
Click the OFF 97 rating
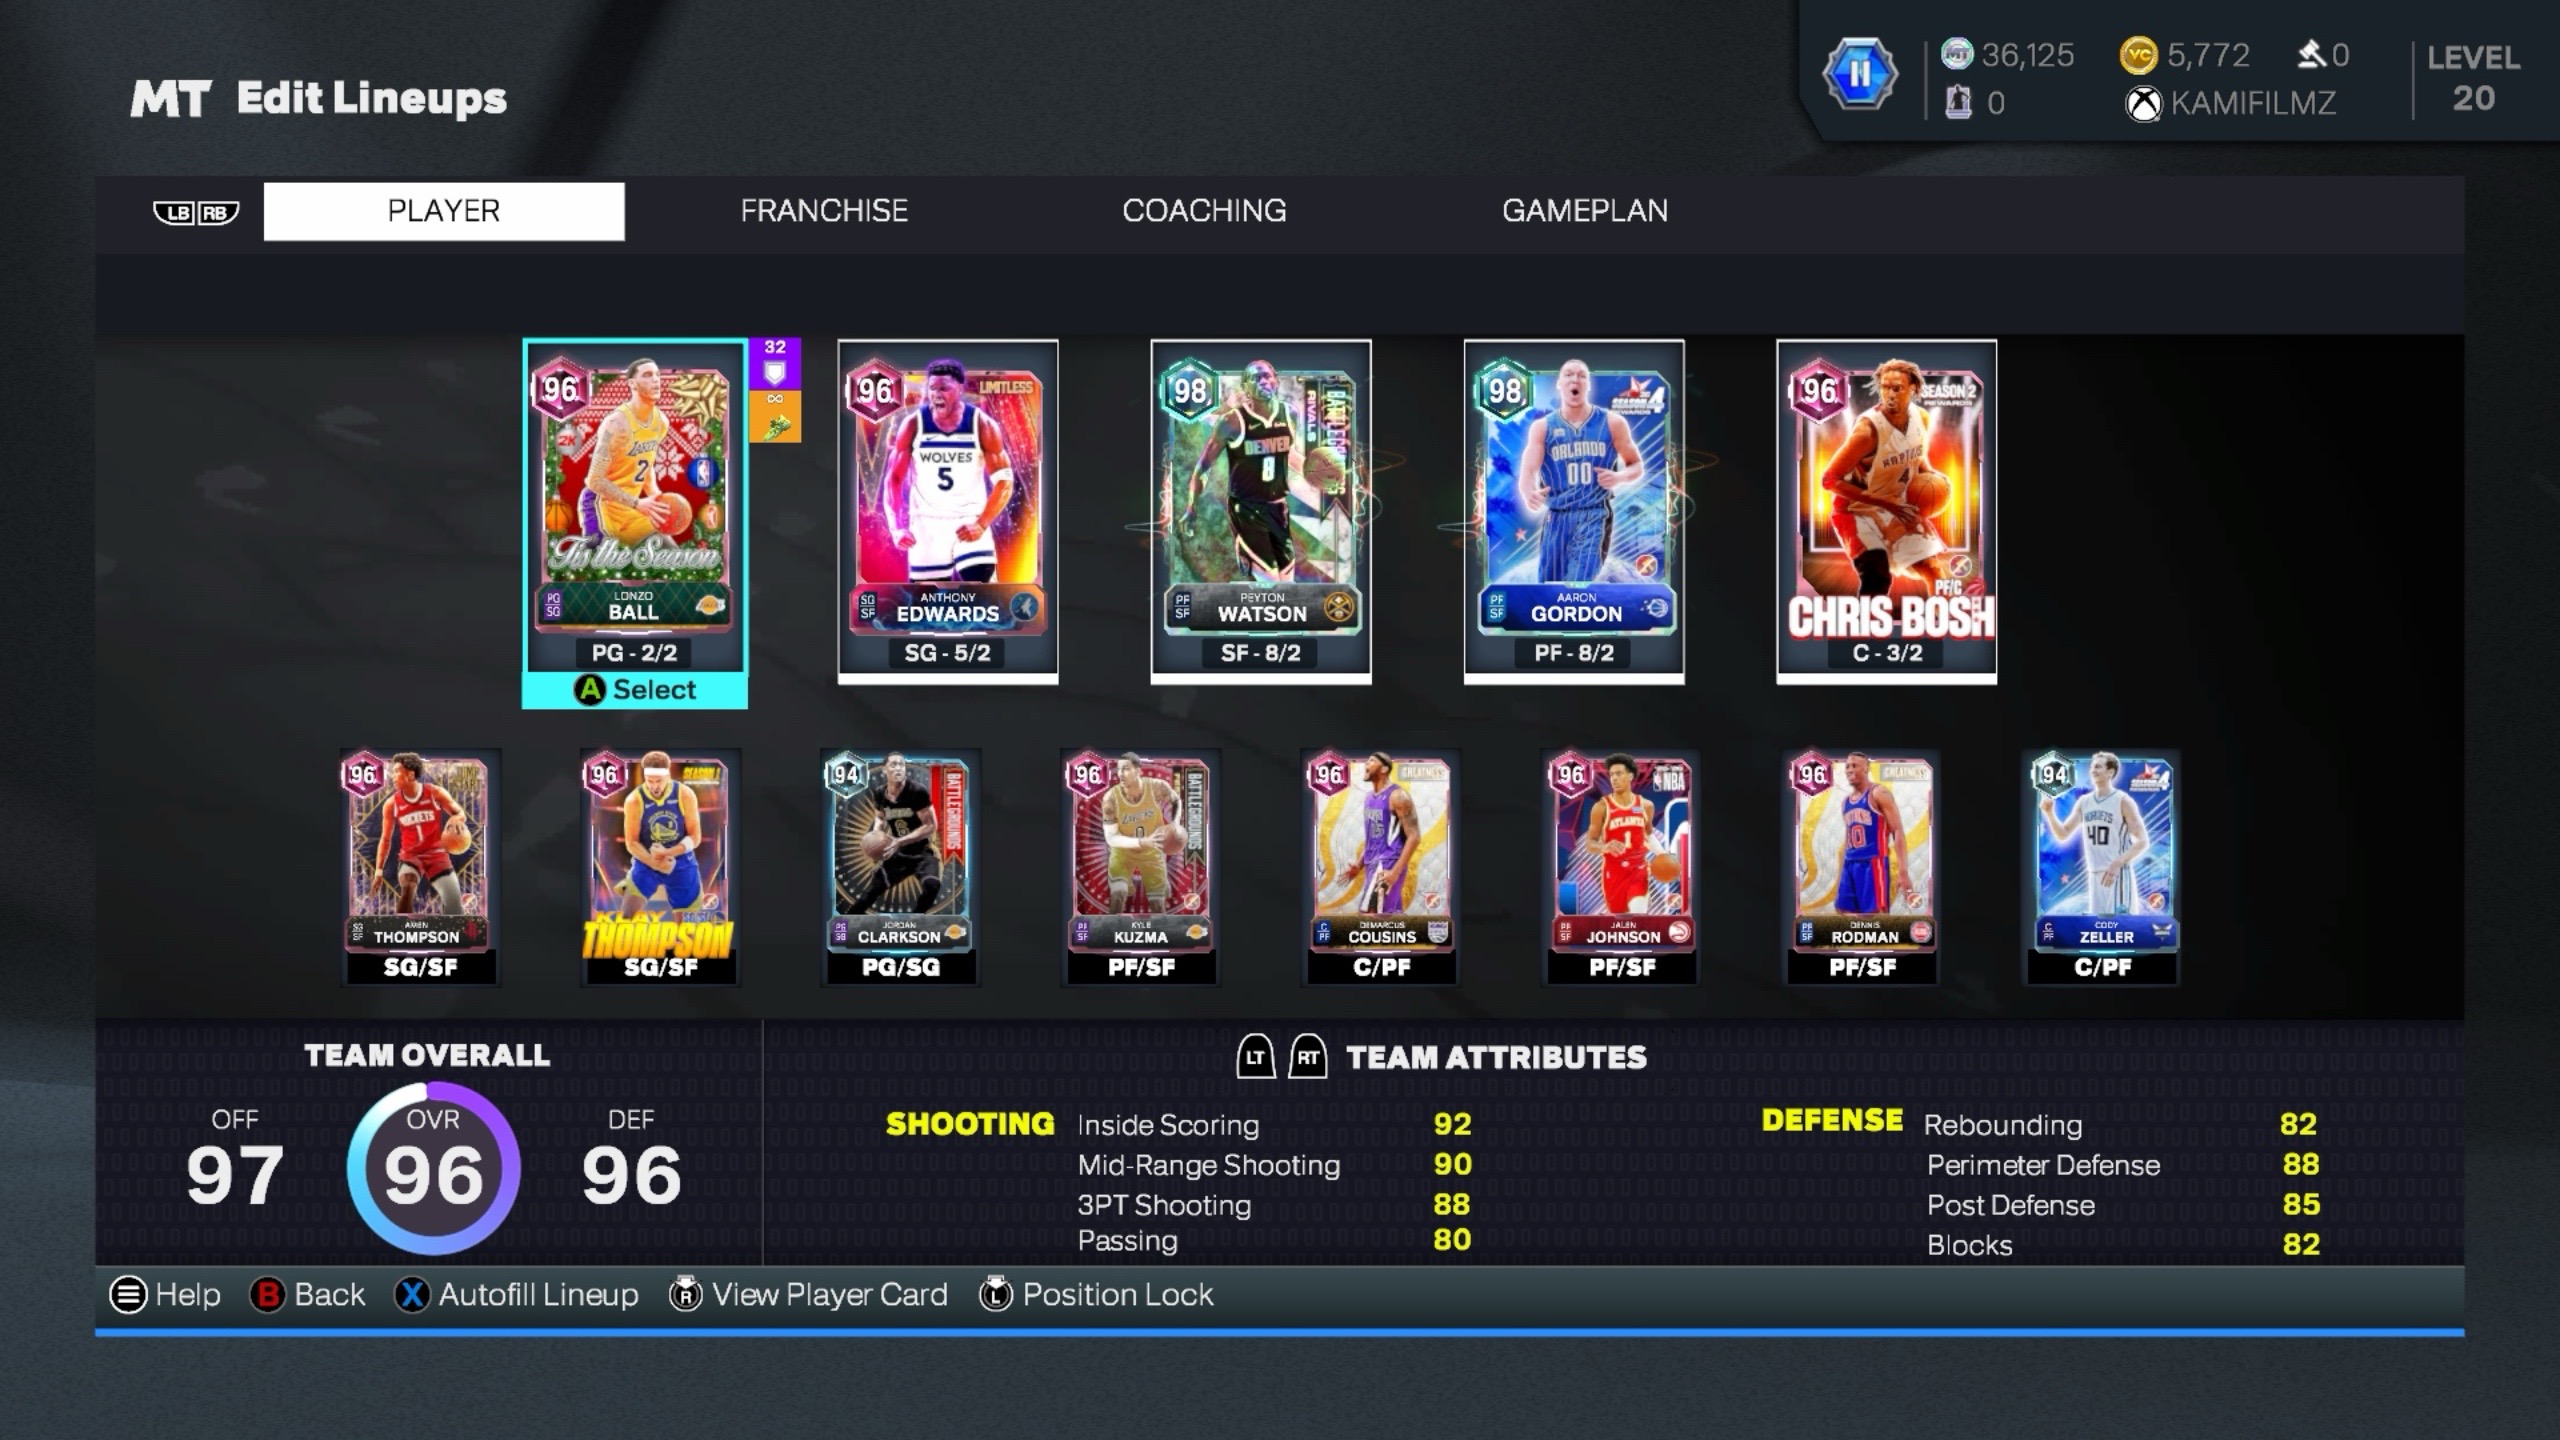pos(235,1159)
